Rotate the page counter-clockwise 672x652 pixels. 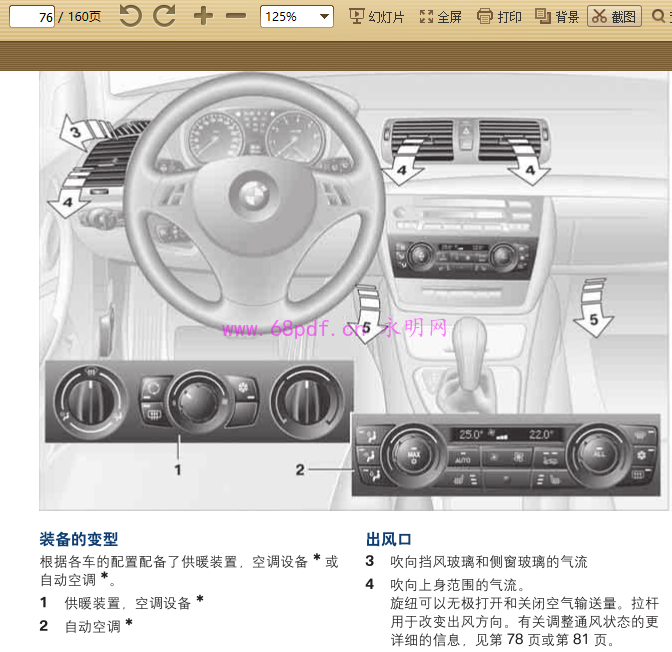130,16
